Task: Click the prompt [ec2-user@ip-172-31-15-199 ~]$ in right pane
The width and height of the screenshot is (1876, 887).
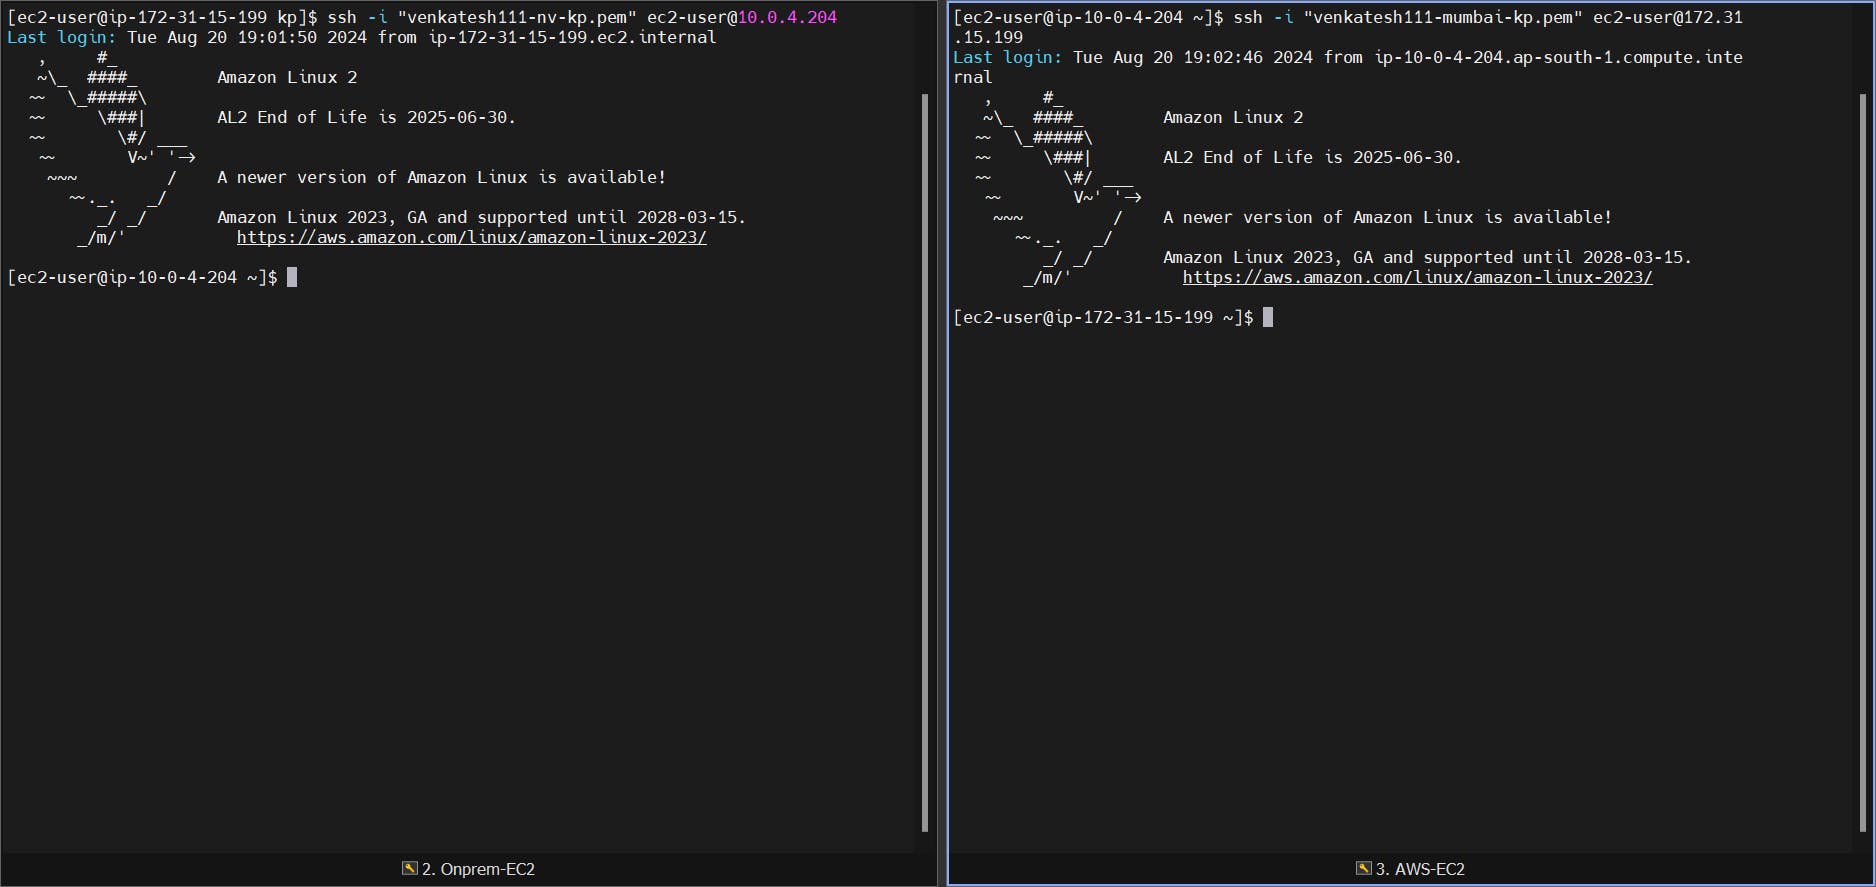Action: click(1103, 317)
